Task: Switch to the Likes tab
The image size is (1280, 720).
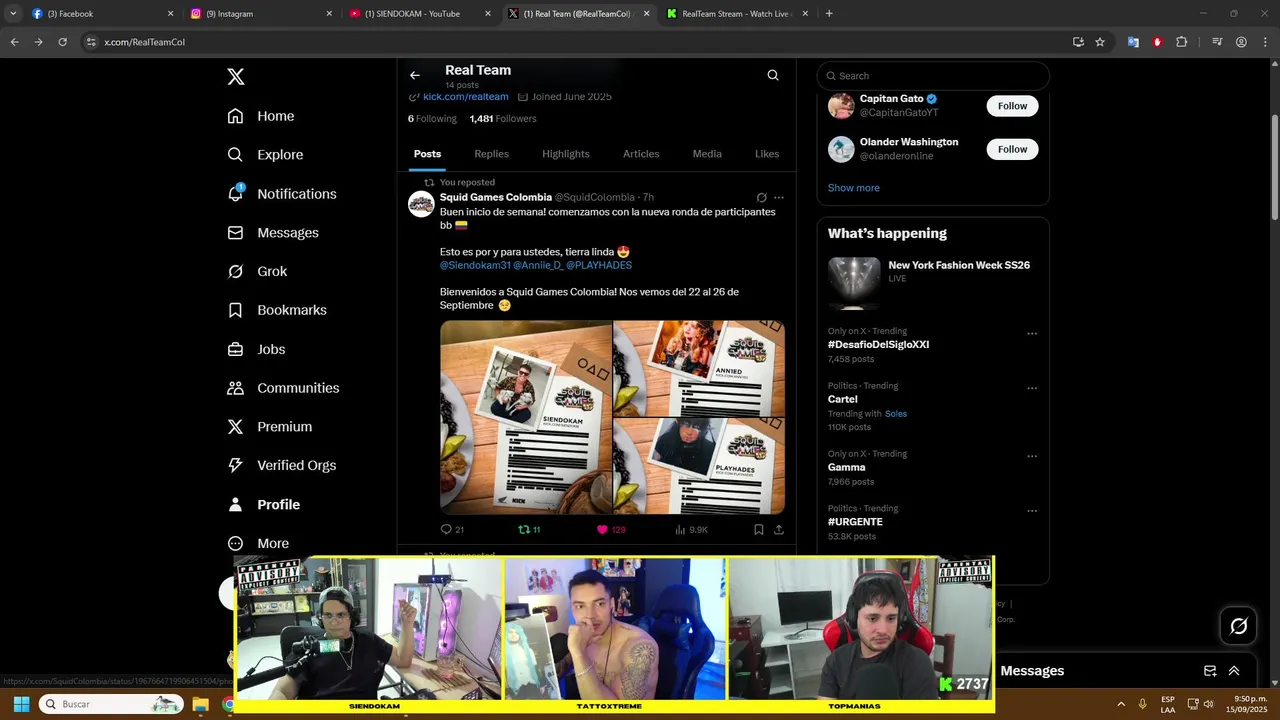Action: pos(767,154)
